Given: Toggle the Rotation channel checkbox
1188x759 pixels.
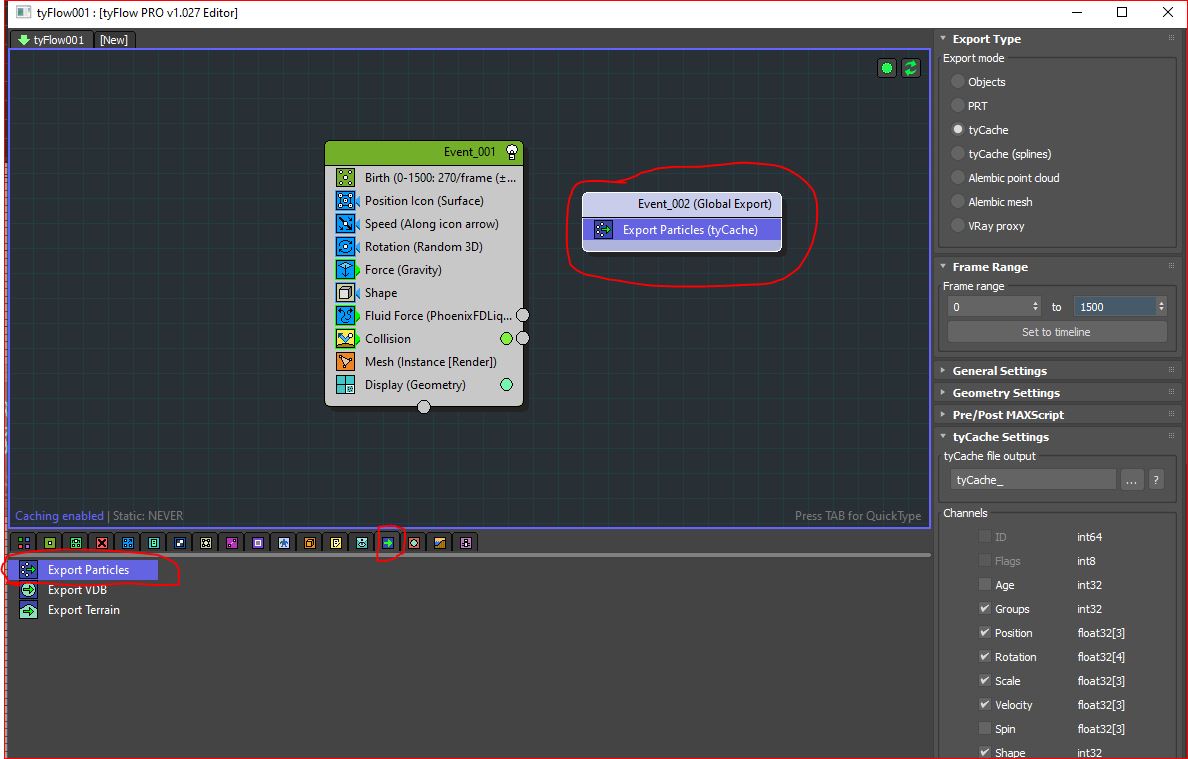Looking at the screenshot, I should (x=985, y=656).
